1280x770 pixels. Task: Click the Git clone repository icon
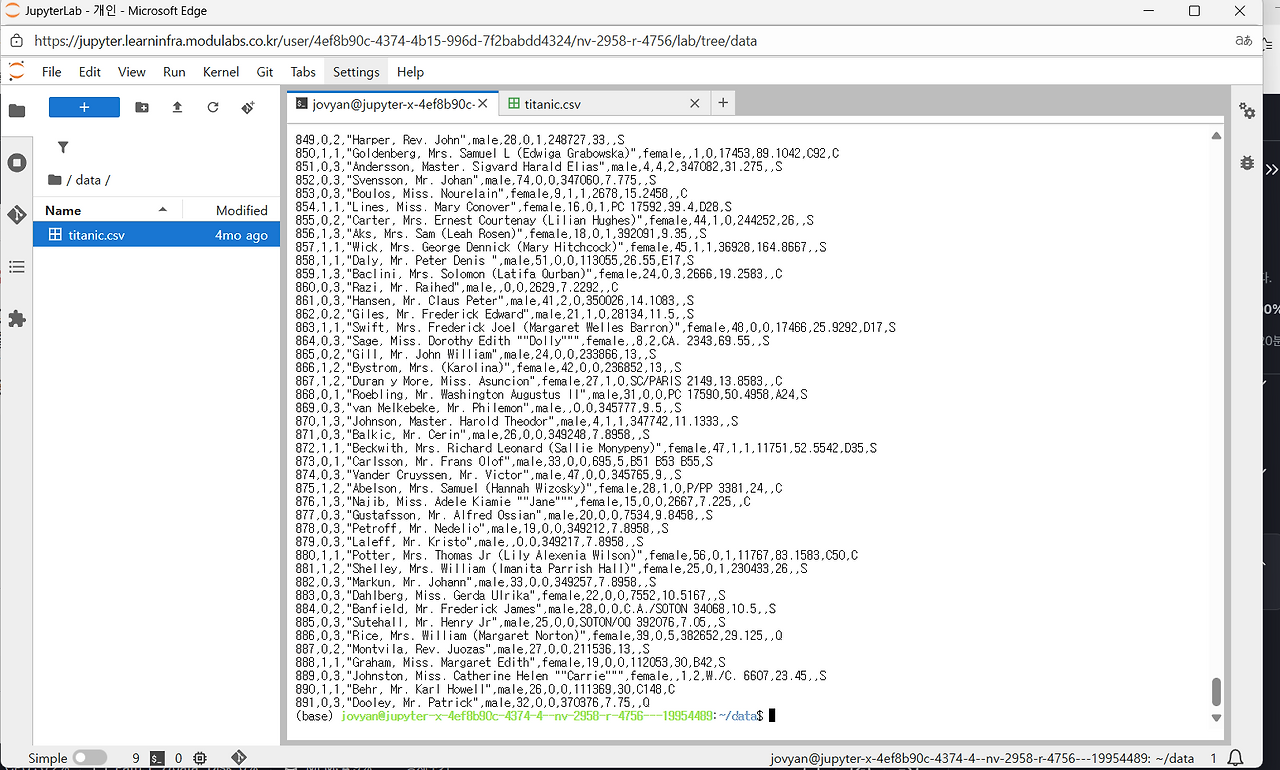pyautogui.click(x=248, y=107)
